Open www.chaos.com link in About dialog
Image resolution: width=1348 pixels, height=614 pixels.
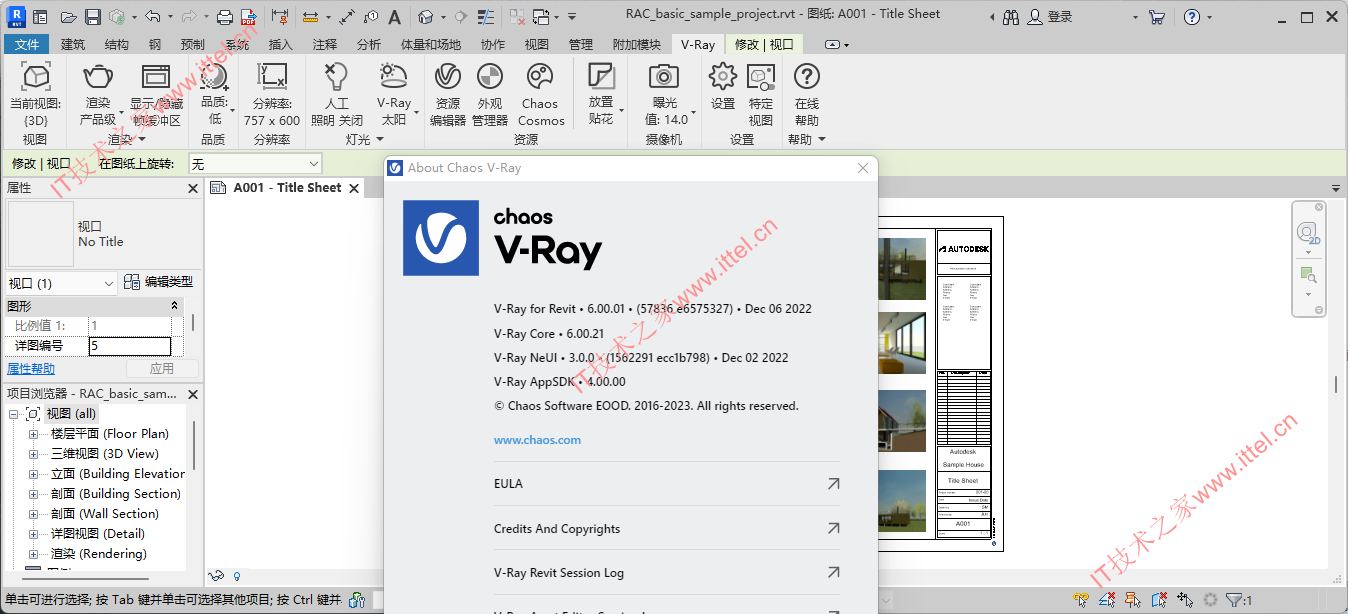pos(537,440)
